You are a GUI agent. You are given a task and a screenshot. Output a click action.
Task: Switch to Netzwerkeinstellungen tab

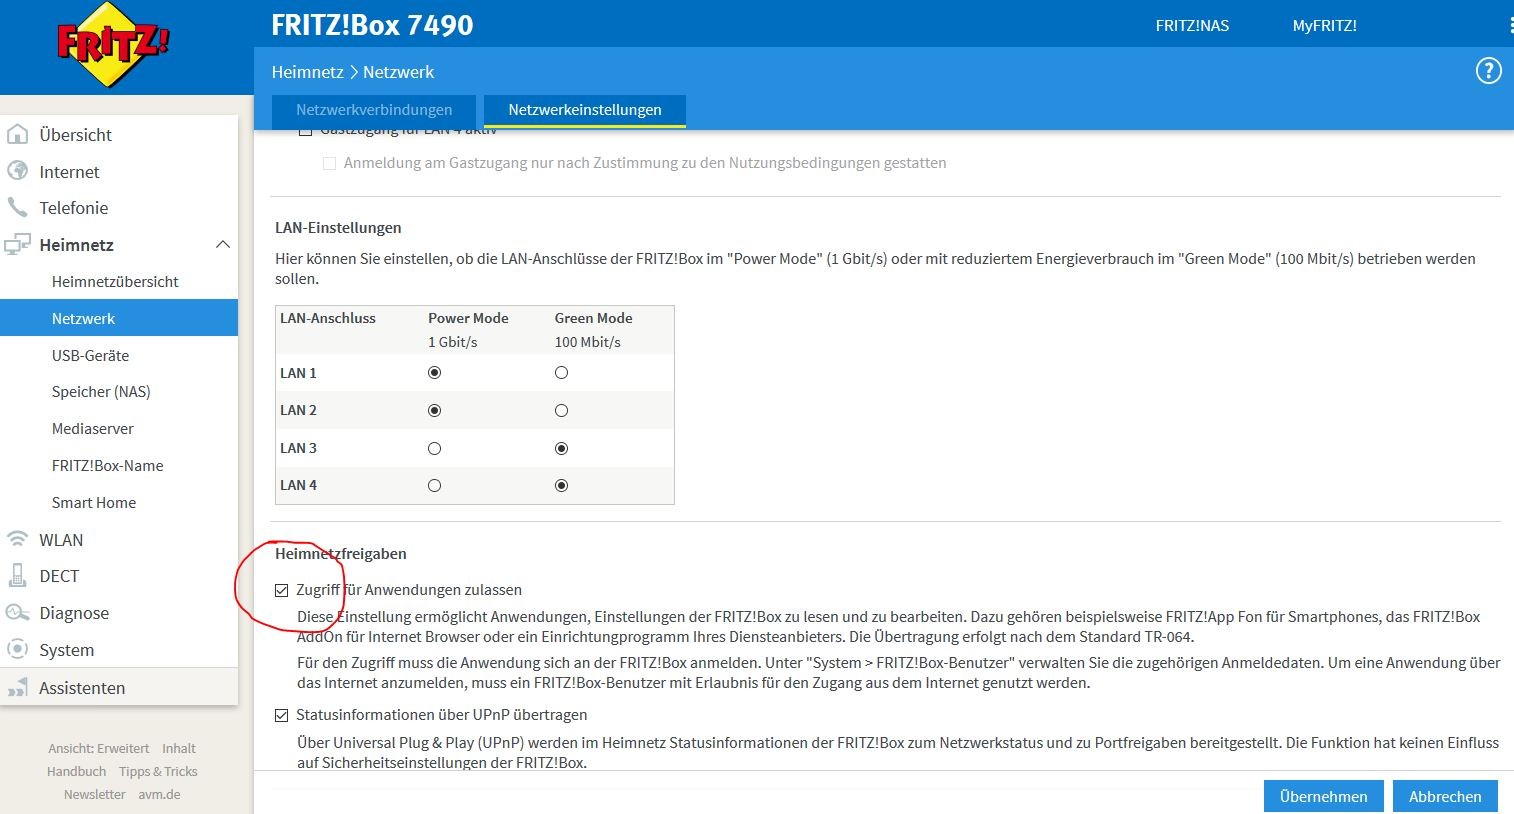tap(585, 110)
